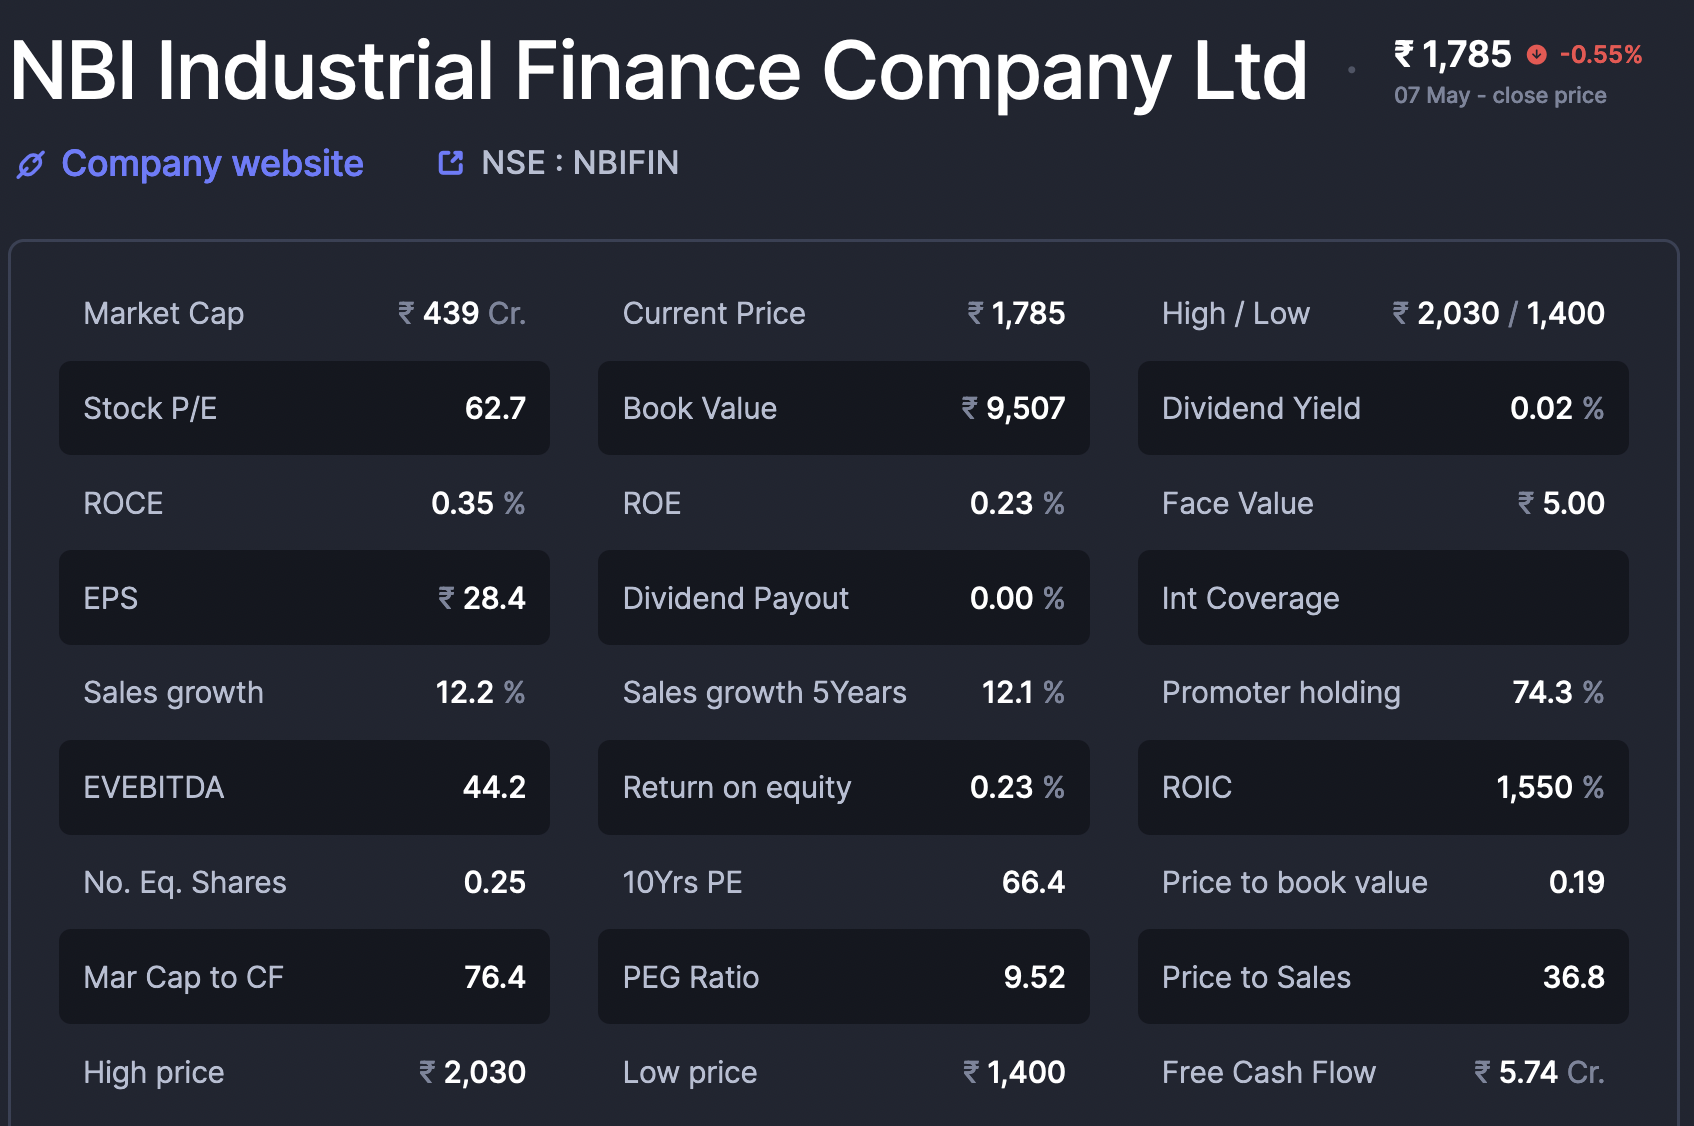The image size is (1694, 1126).
Task: Click the Mar Cap to CF row 76.4
Action: pyautogui.click(x=304, y=977)
